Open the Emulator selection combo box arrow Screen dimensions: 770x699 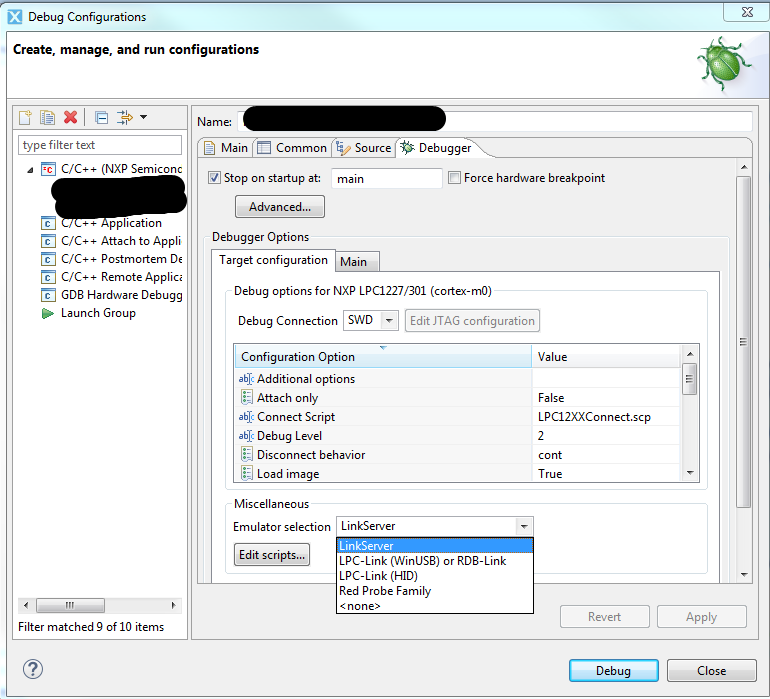point(524,527)
